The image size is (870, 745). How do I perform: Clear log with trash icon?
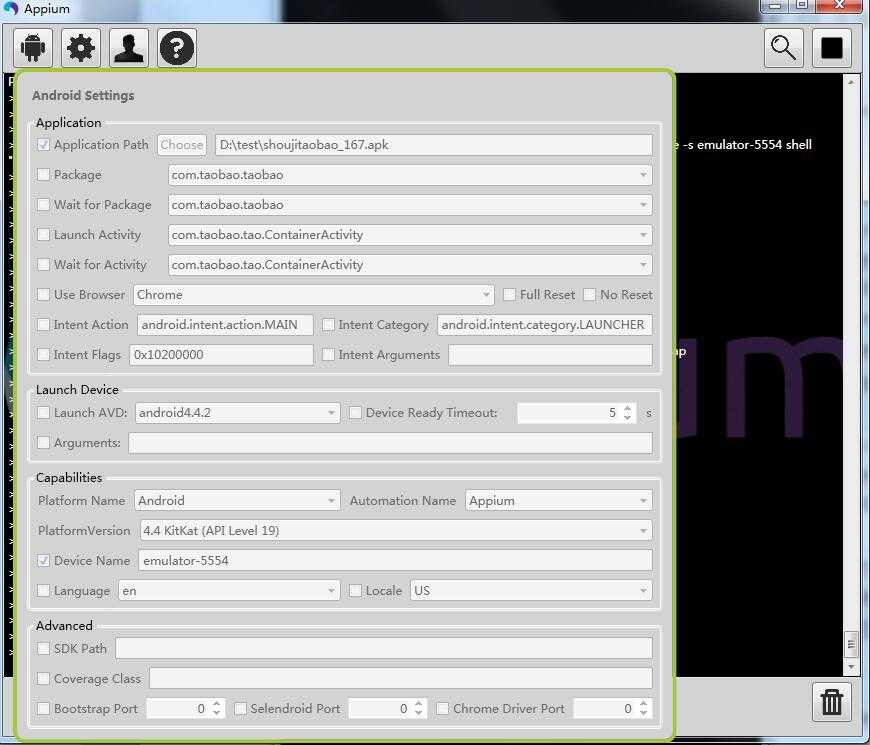click(832, 702)
